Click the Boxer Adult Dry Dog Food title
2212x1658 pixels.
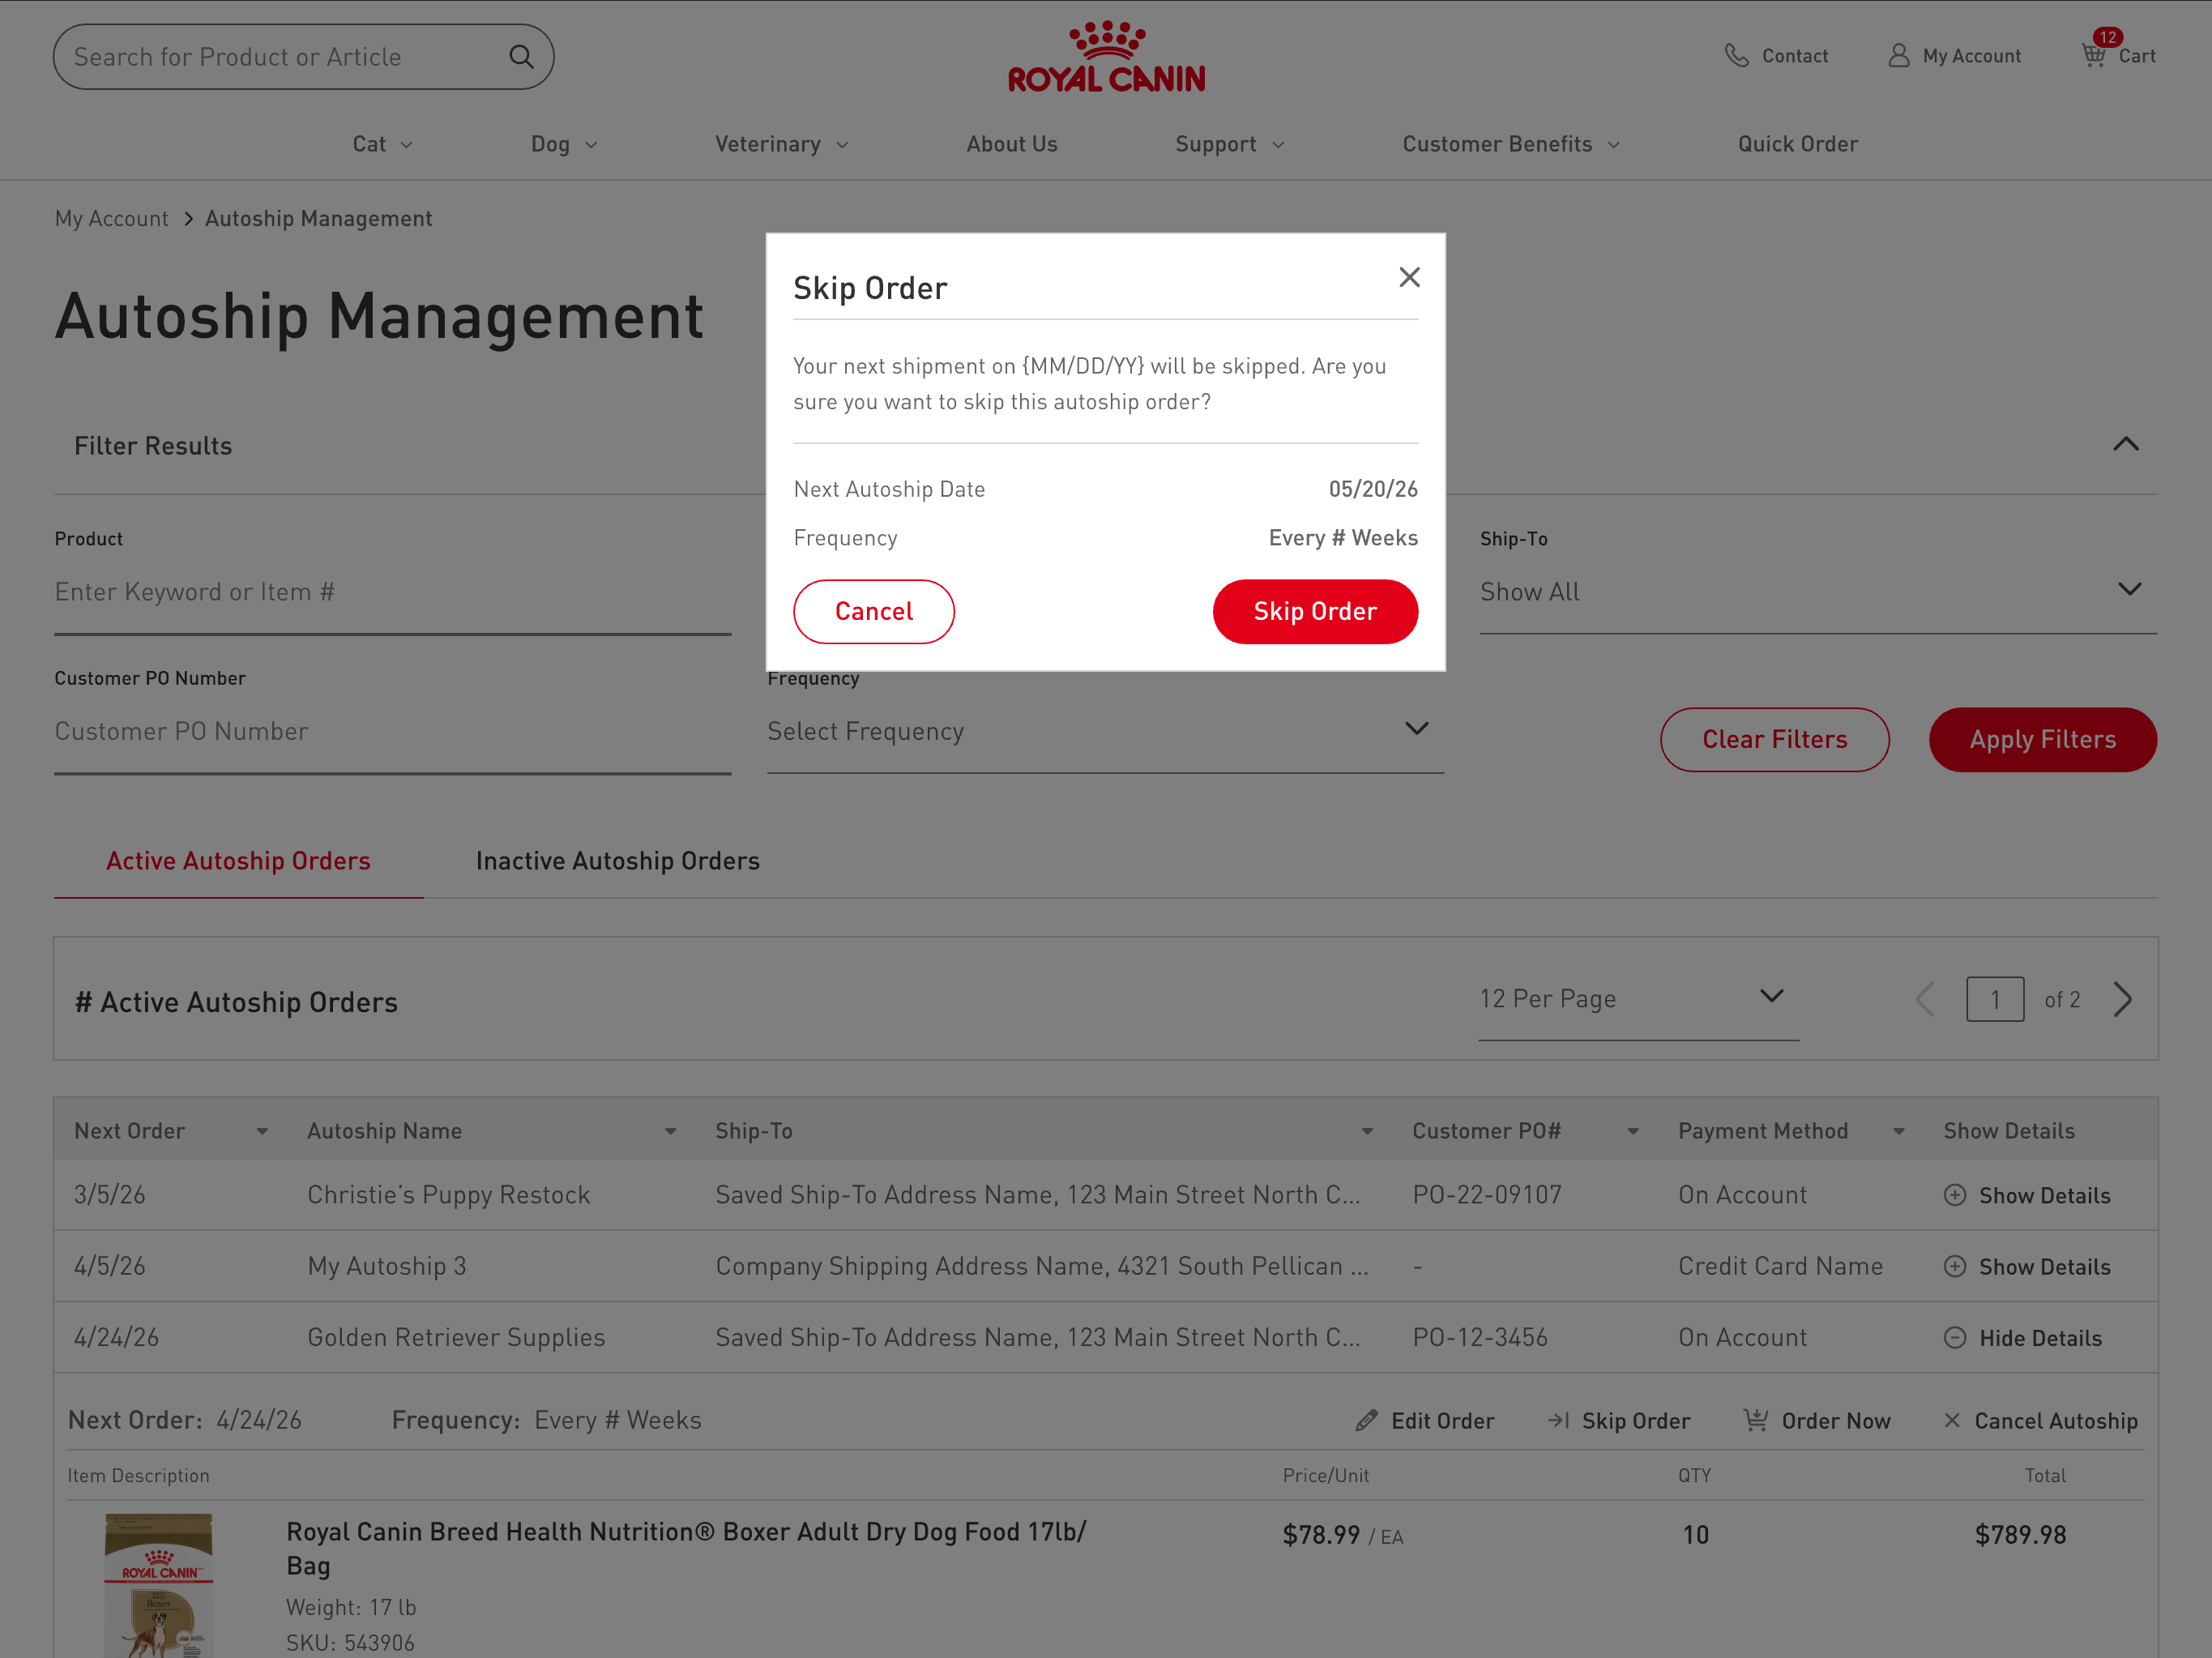click(686, 1547)
